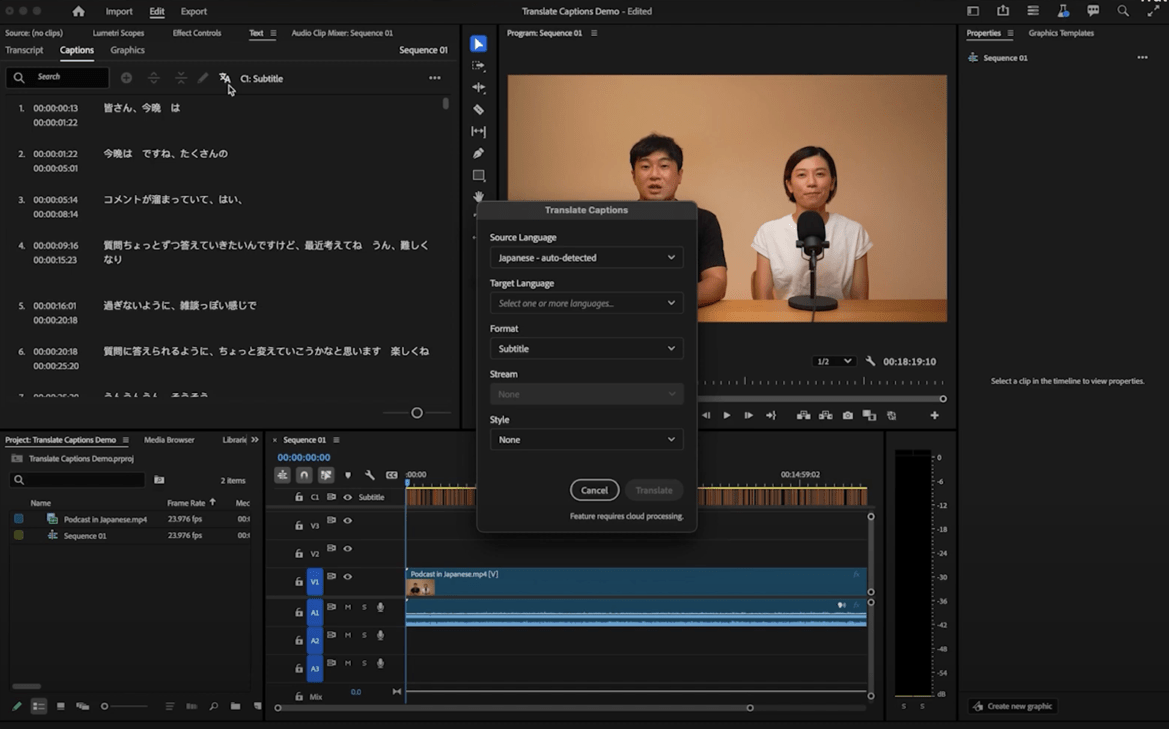Click the translate captions icon above the caption list
This screenshot has width=1169, height=729.
pyautogui.click(x=224, y=77)
